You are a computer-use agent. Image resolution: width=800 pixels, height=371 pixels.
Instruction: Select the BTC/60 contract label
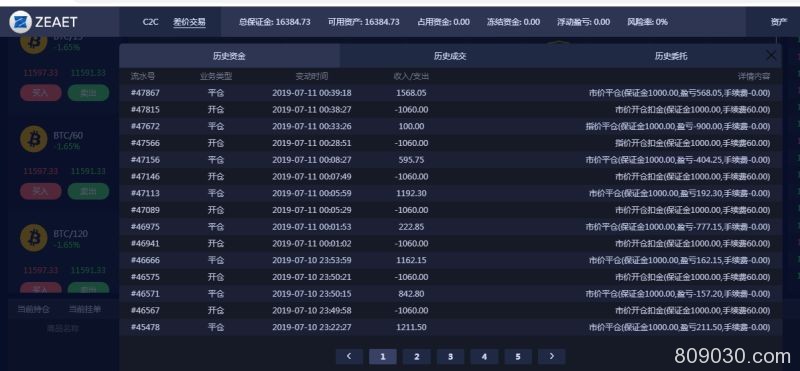68,135
